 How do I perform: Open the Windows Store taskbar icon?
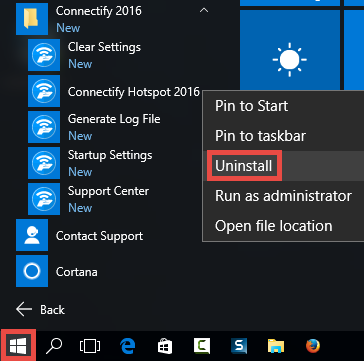click(x=165, y=347)
